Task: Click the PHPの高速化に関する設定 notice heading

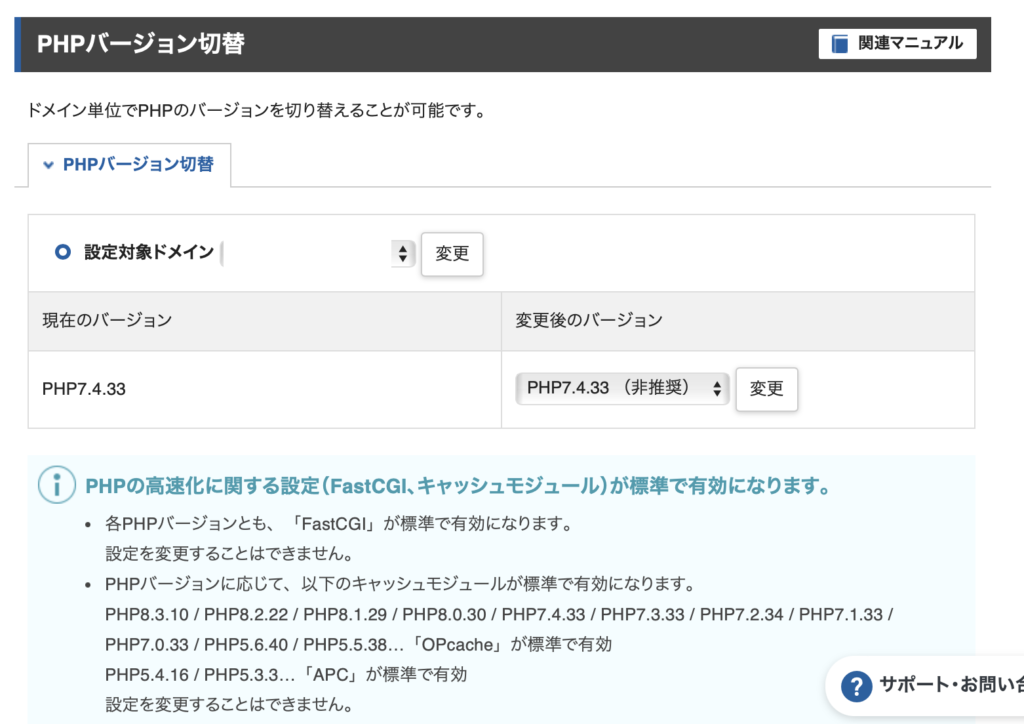Action: coord(458,487)
